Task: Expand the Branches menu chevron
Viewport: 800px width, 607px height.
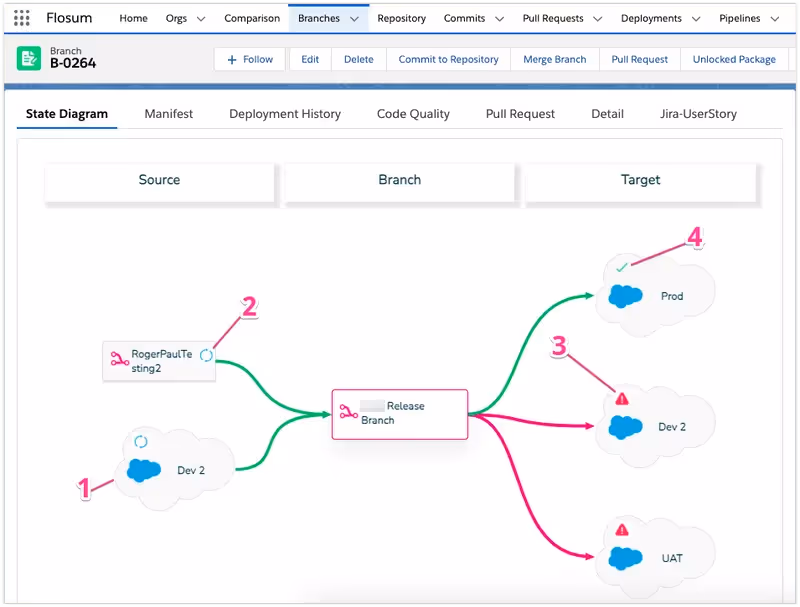Action: tap(354, 19)
